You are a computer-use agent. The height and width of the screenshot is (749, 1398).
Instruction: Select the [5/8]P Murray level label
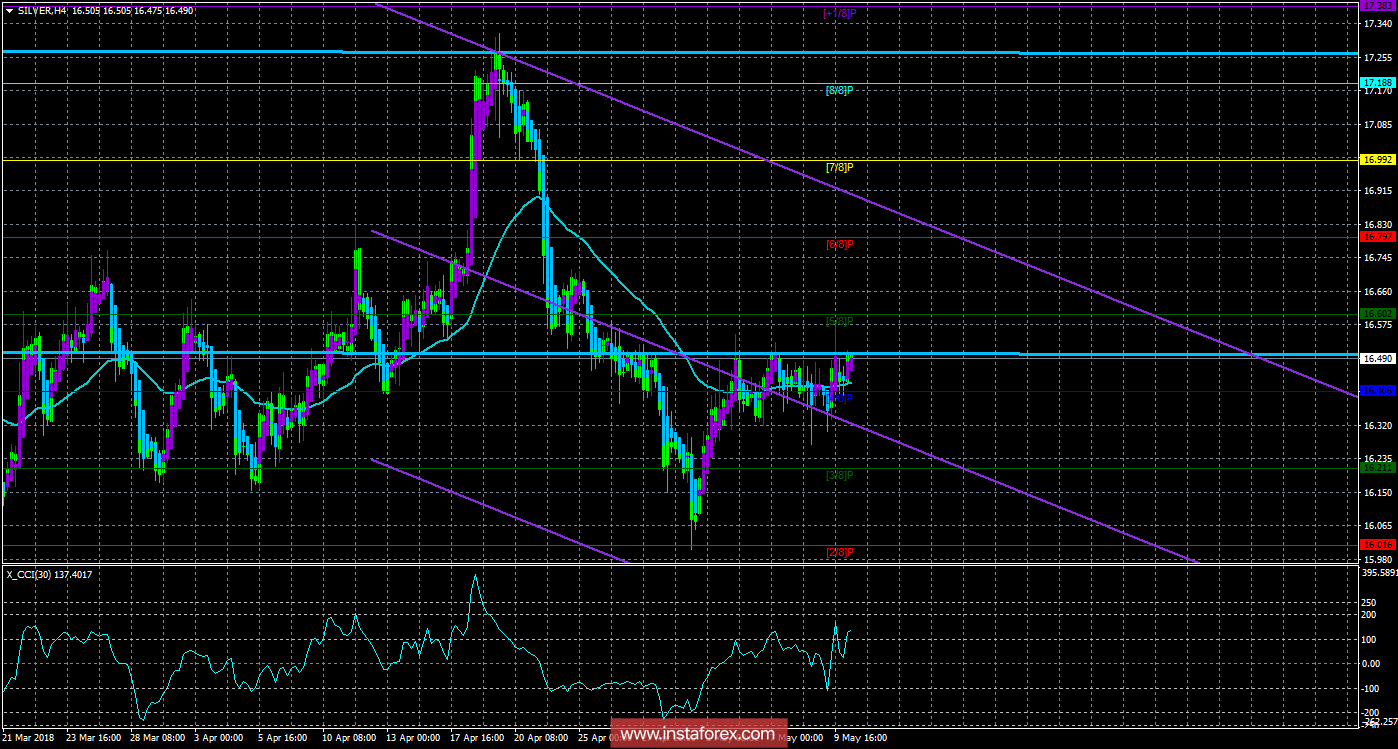pyautogui.click(x=840, y=321)
